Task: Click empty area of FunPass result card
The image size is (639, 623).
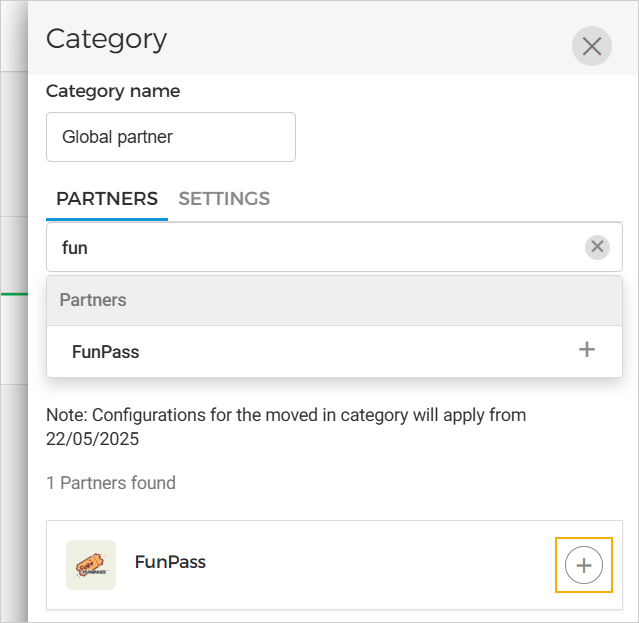Action: tap(380, 565)
